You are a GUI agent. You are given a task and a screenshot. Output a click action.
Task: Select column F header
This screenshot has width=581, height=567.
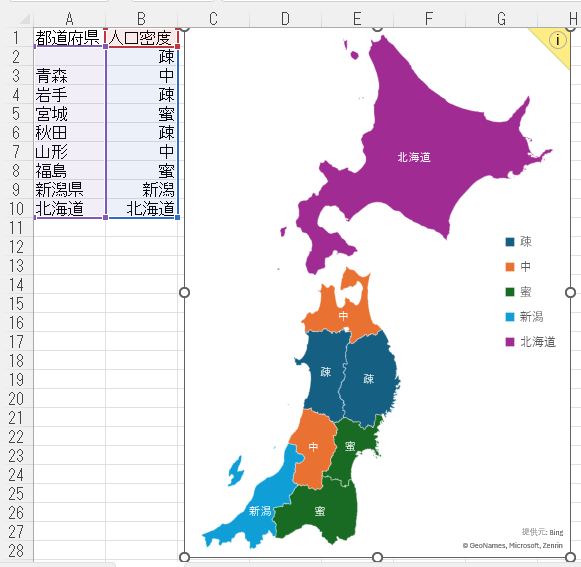point(429,19)
